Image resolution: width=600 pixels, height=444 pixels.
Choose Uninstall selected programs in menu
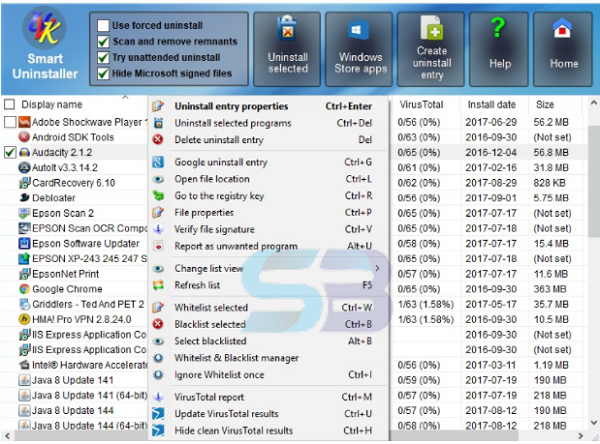pyautogui.click(x=268, y=123)
